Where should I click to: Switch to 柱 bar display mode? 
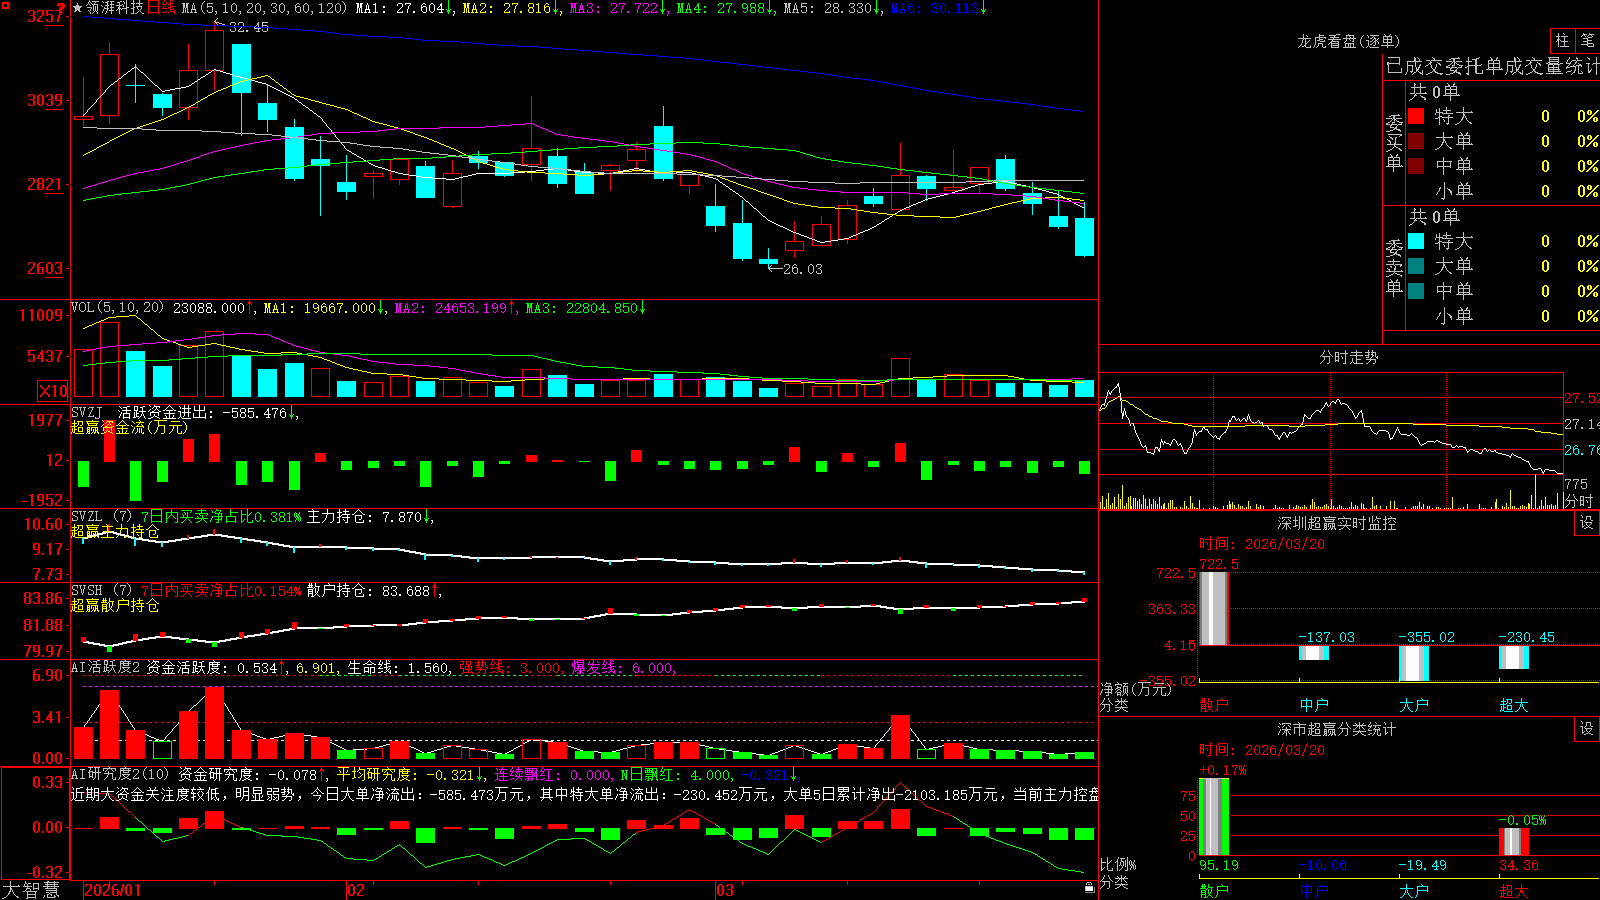(1562, 41)
